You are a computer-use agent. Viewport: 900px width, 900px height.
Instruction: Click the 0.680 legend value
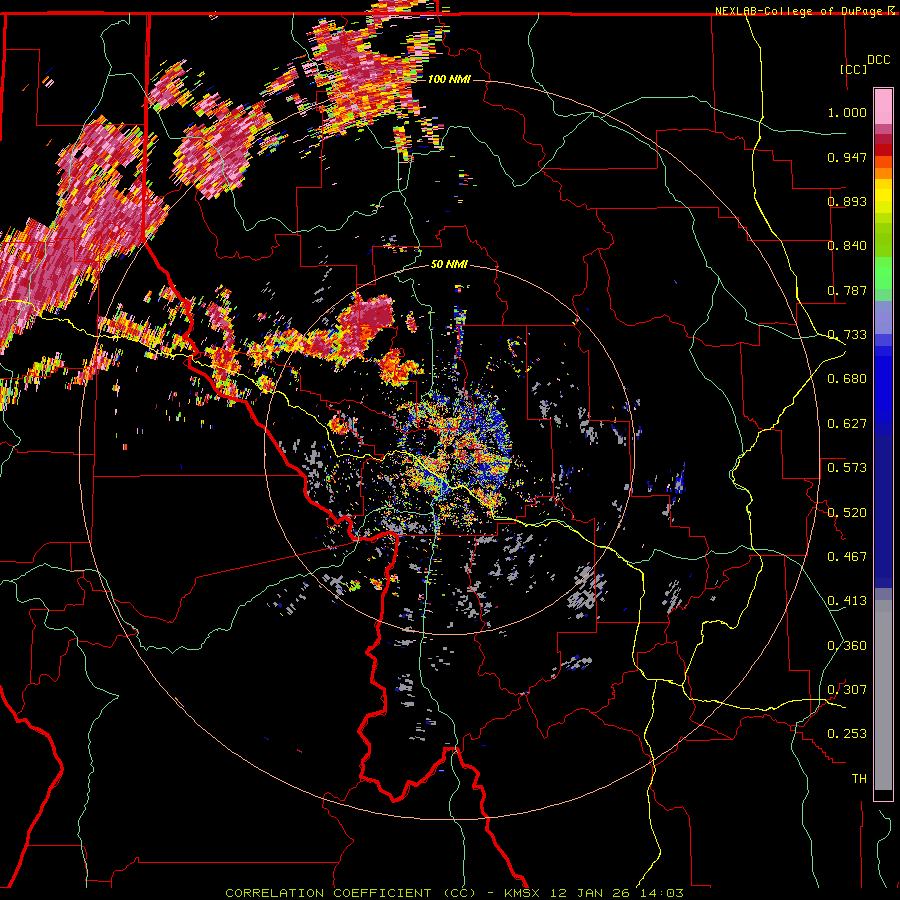[847, 379]
